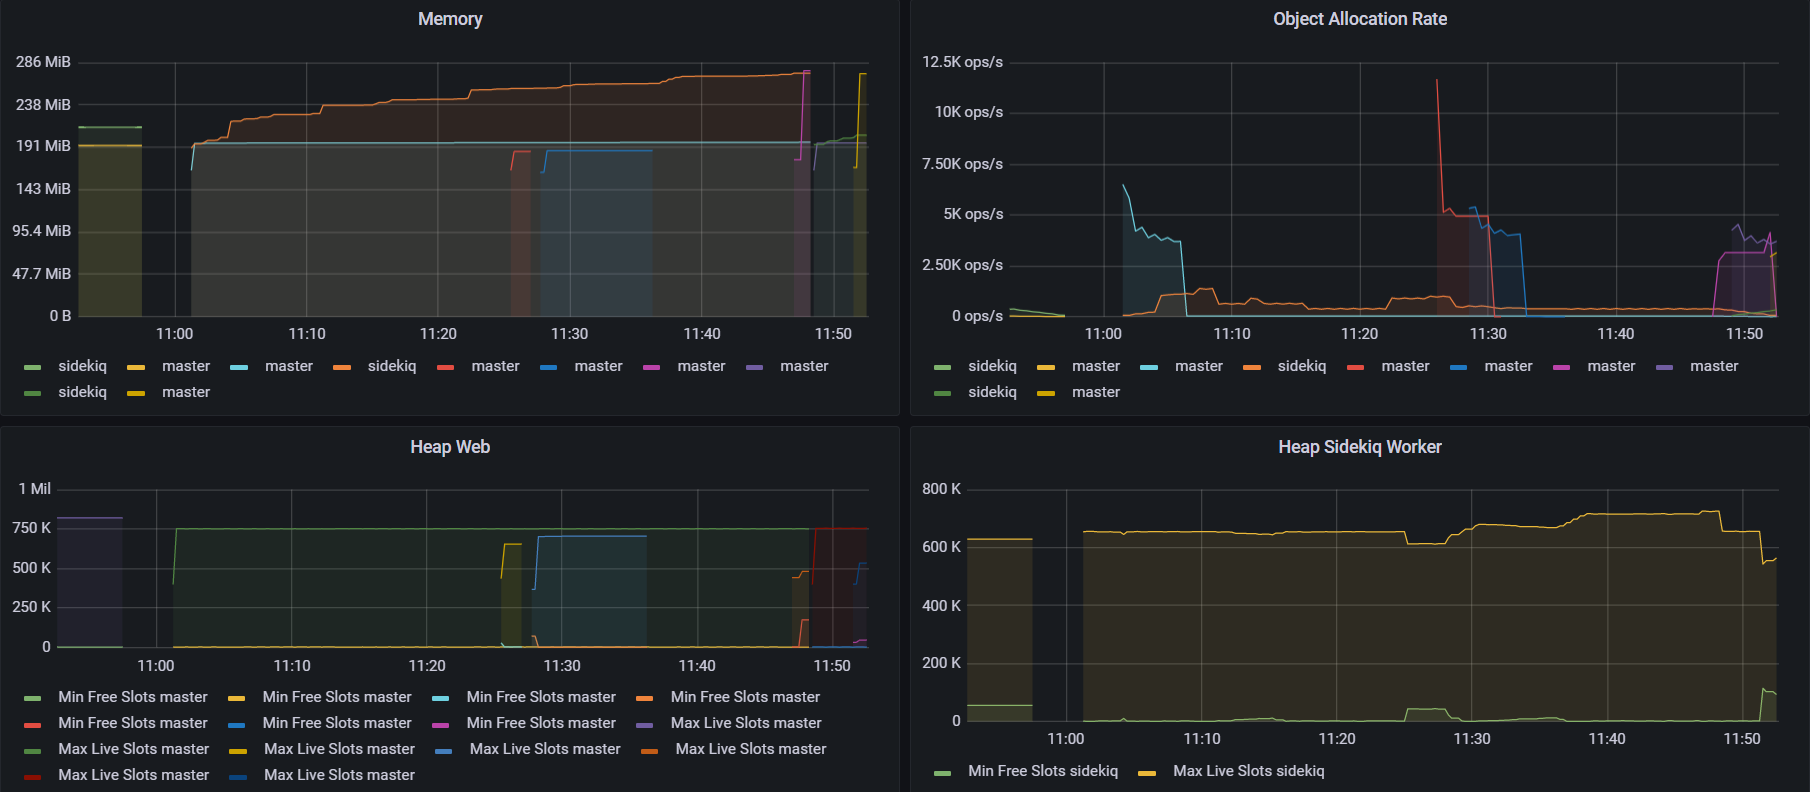Open the Heap Web panel title menu
1810x792 pixels.
(x=450, y=447)
